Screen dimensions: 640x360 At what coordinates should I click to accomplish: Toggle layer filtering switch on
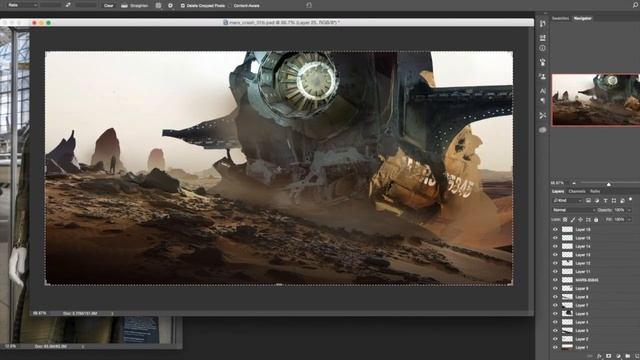631,200
